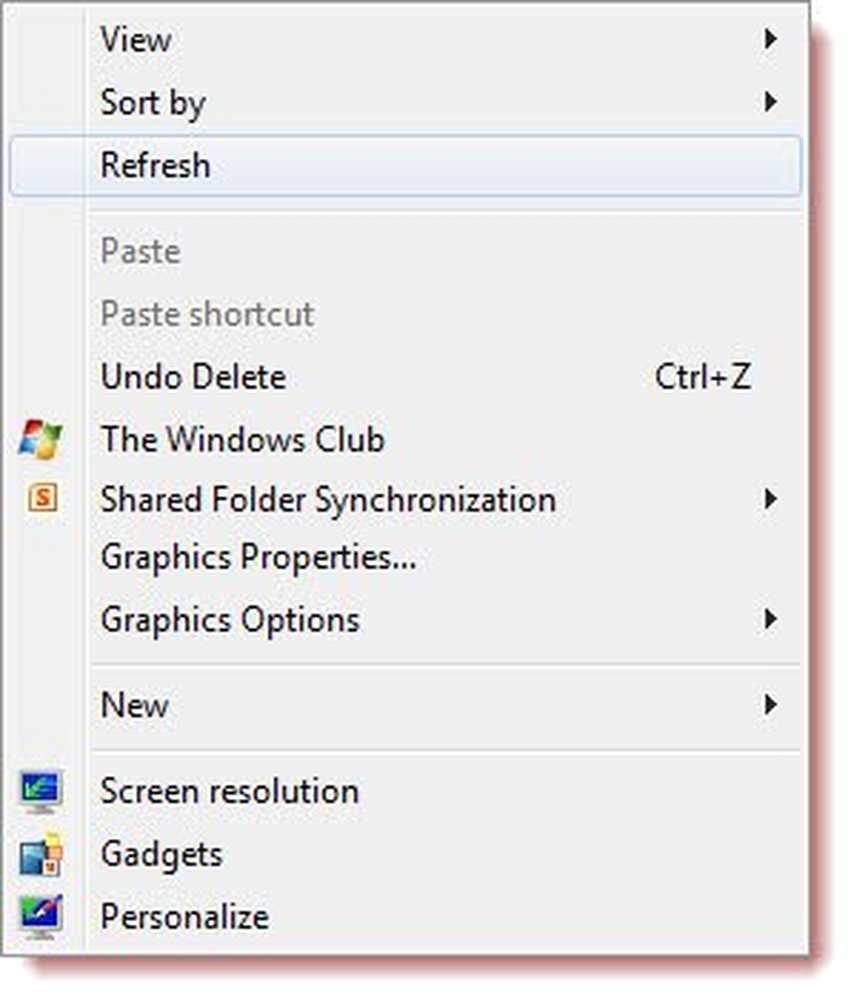Click the orange Shared Folder Synchronization icon
The image size is (854, 1000).
coord(41,498)
